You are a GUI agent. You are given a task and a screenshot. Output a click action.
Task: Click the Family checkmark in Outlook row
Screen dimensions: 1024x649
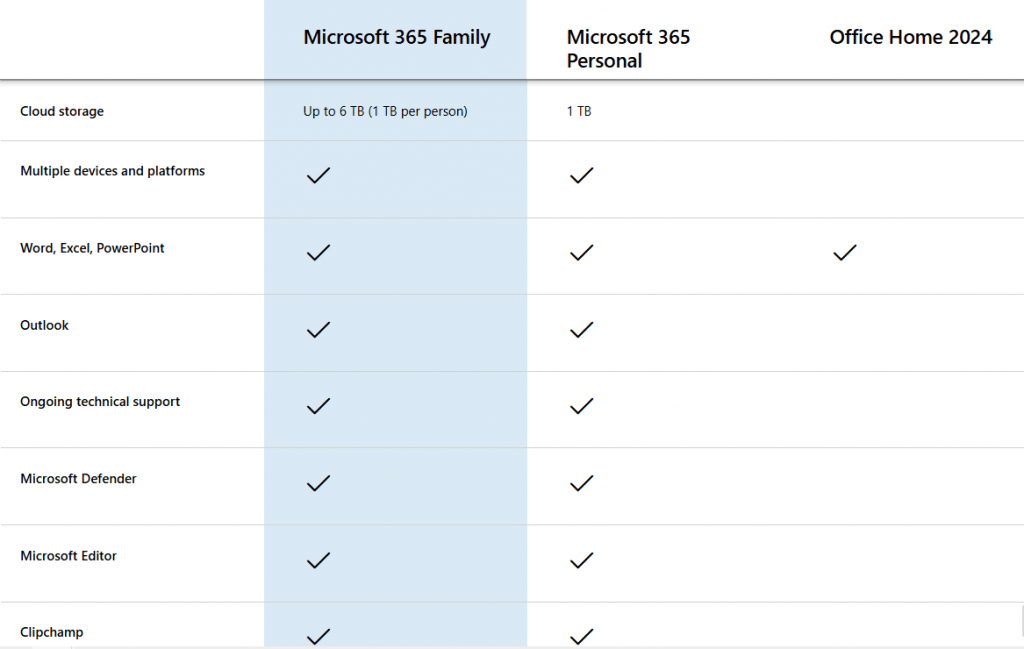coord(318,330)
